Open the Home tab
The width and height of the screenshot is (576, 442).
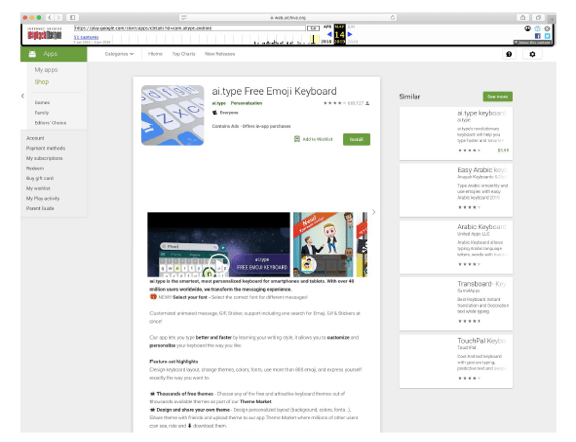click(155, 54)
